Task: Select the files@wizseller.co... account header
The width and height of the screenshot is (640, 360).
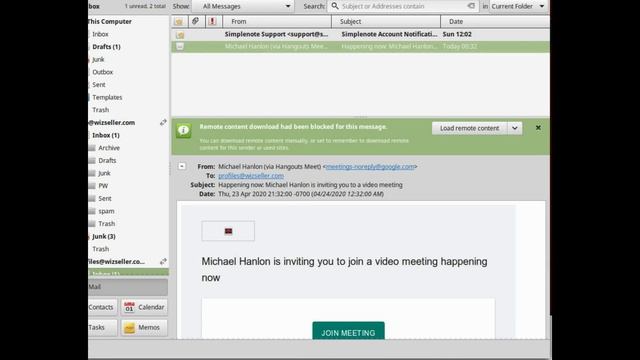Action: click(116, 262)
